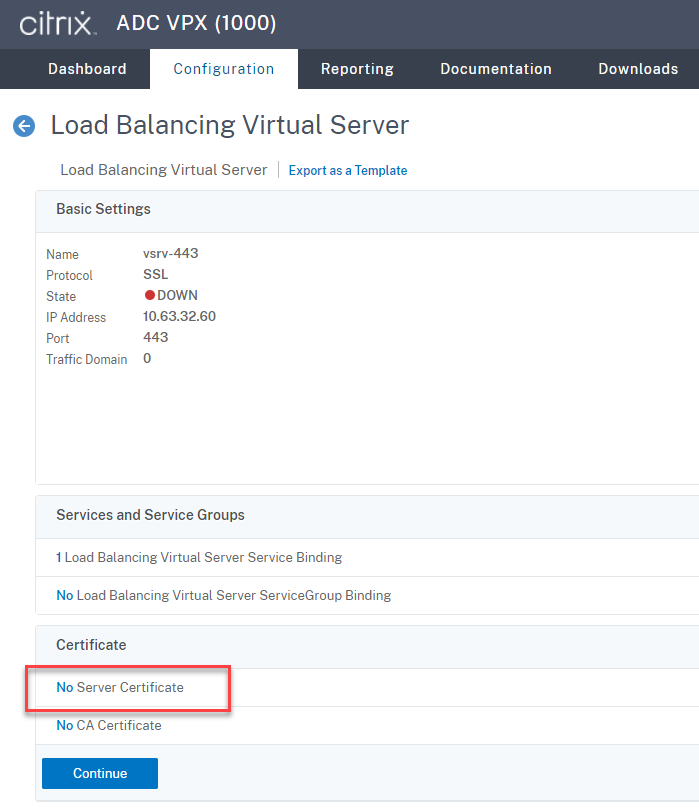The width and height of the screenshot is (699, 809).
Task: Click the red DOWN state indicator
Action: click(151, 296)
